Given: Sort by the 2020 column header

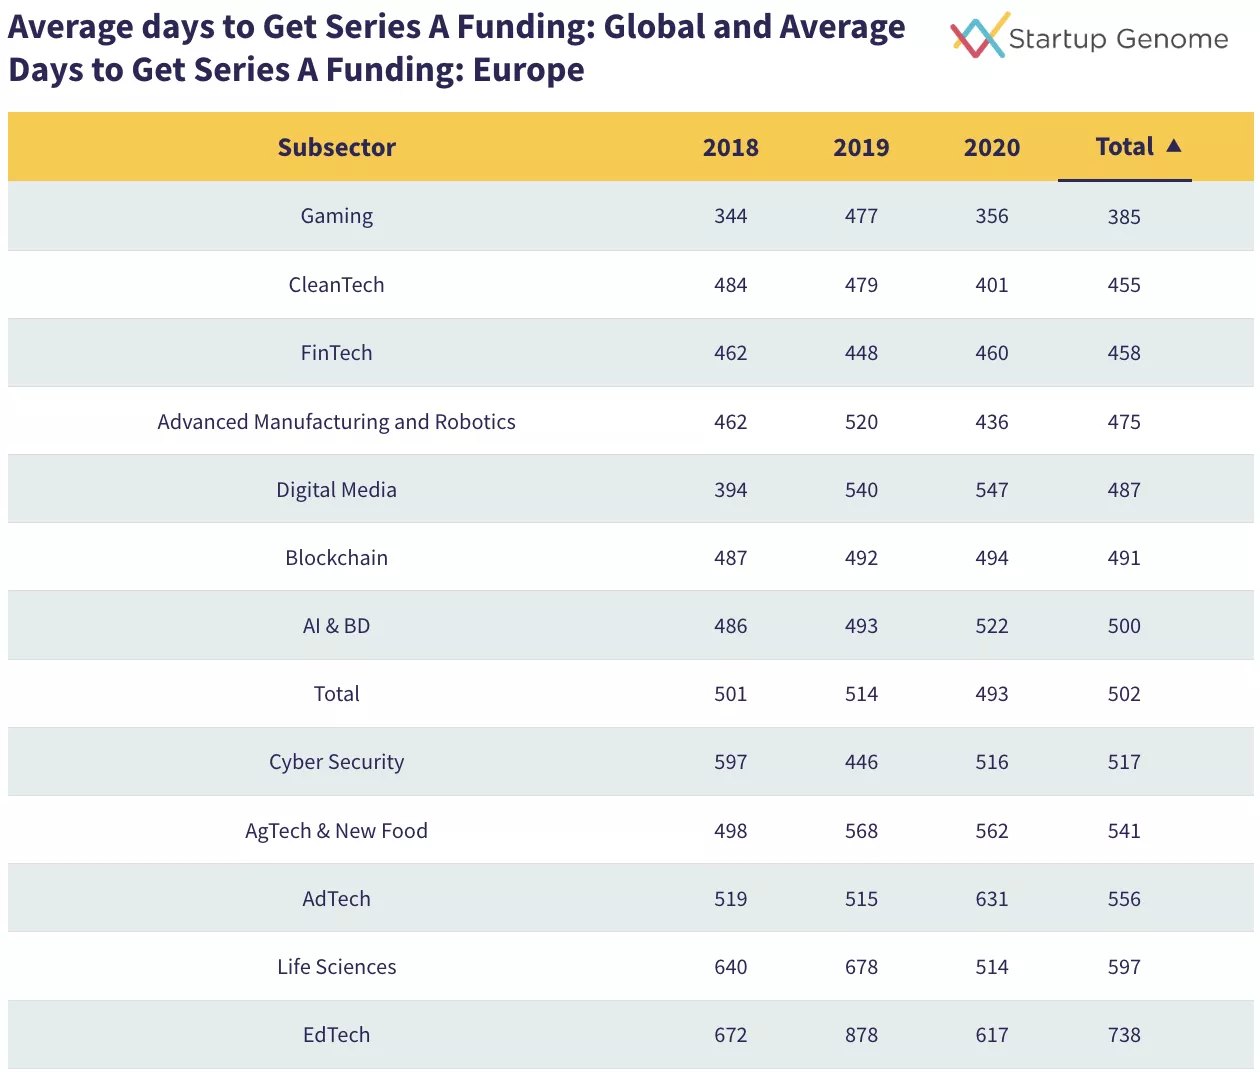Looking at the screenshot, I should click(x=991, y=147).
